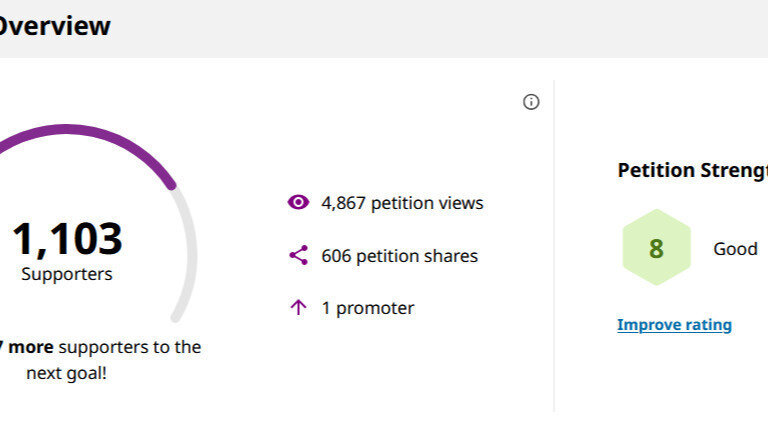Click the Supporters label under the count

pyautogui.click(x=67, y=274)
